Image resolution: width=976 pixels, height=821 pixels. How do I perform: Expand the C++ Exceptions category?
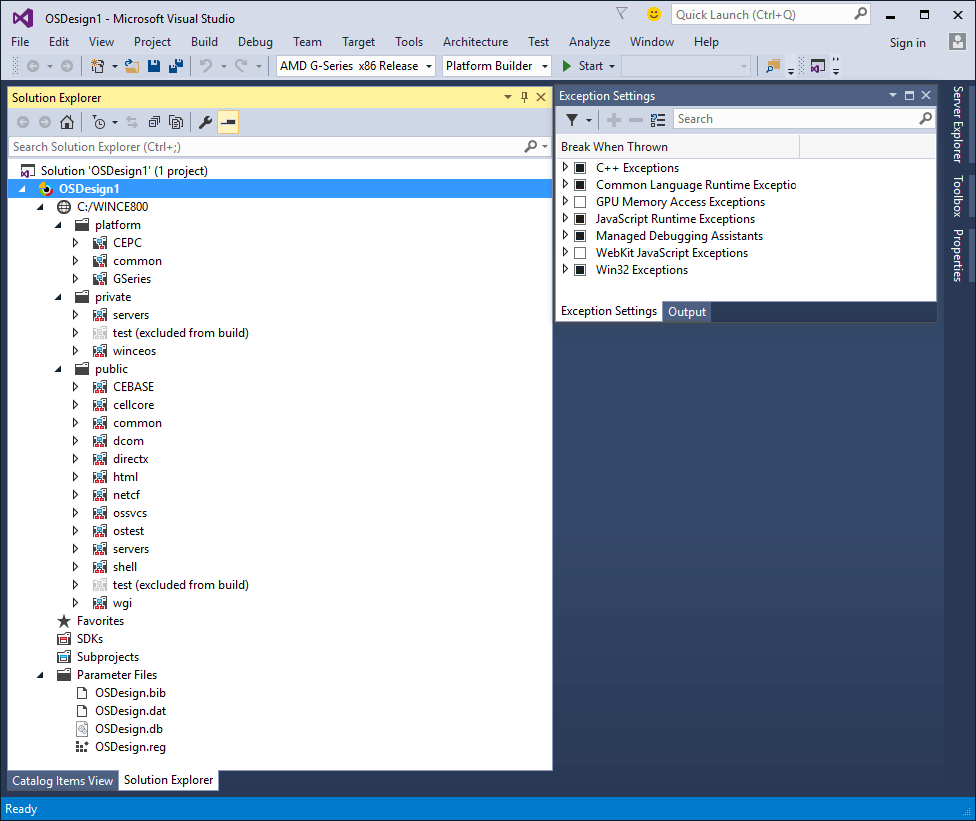tap(565, 167)
